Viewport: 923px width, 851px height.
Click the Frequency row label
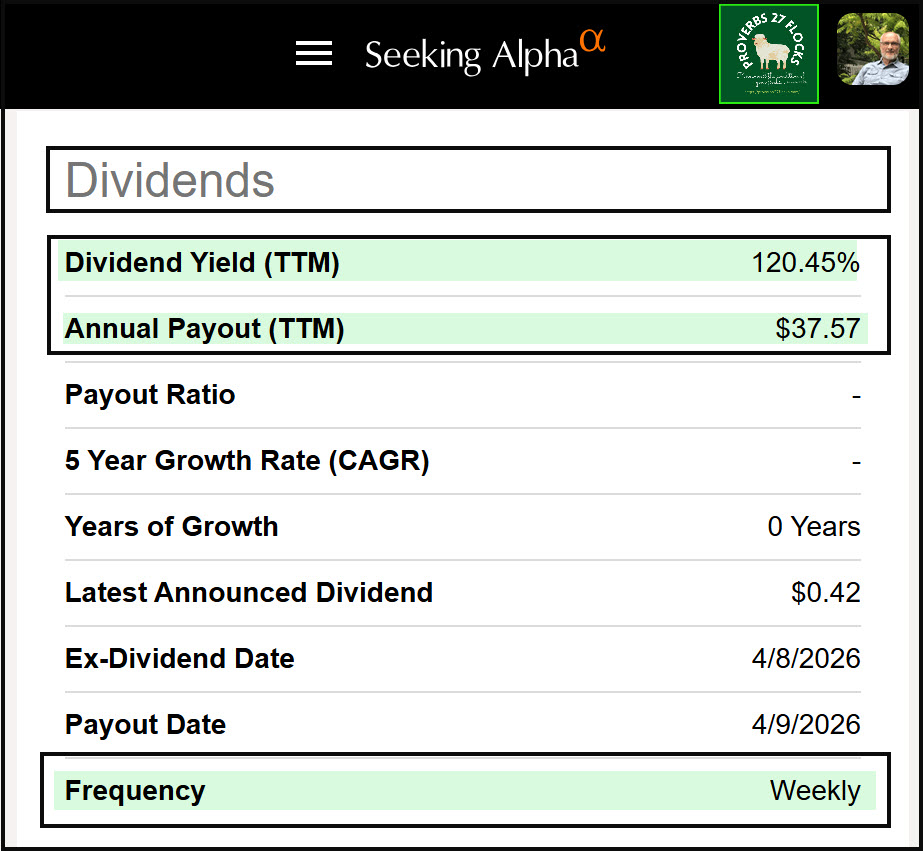tap(135, 791)
